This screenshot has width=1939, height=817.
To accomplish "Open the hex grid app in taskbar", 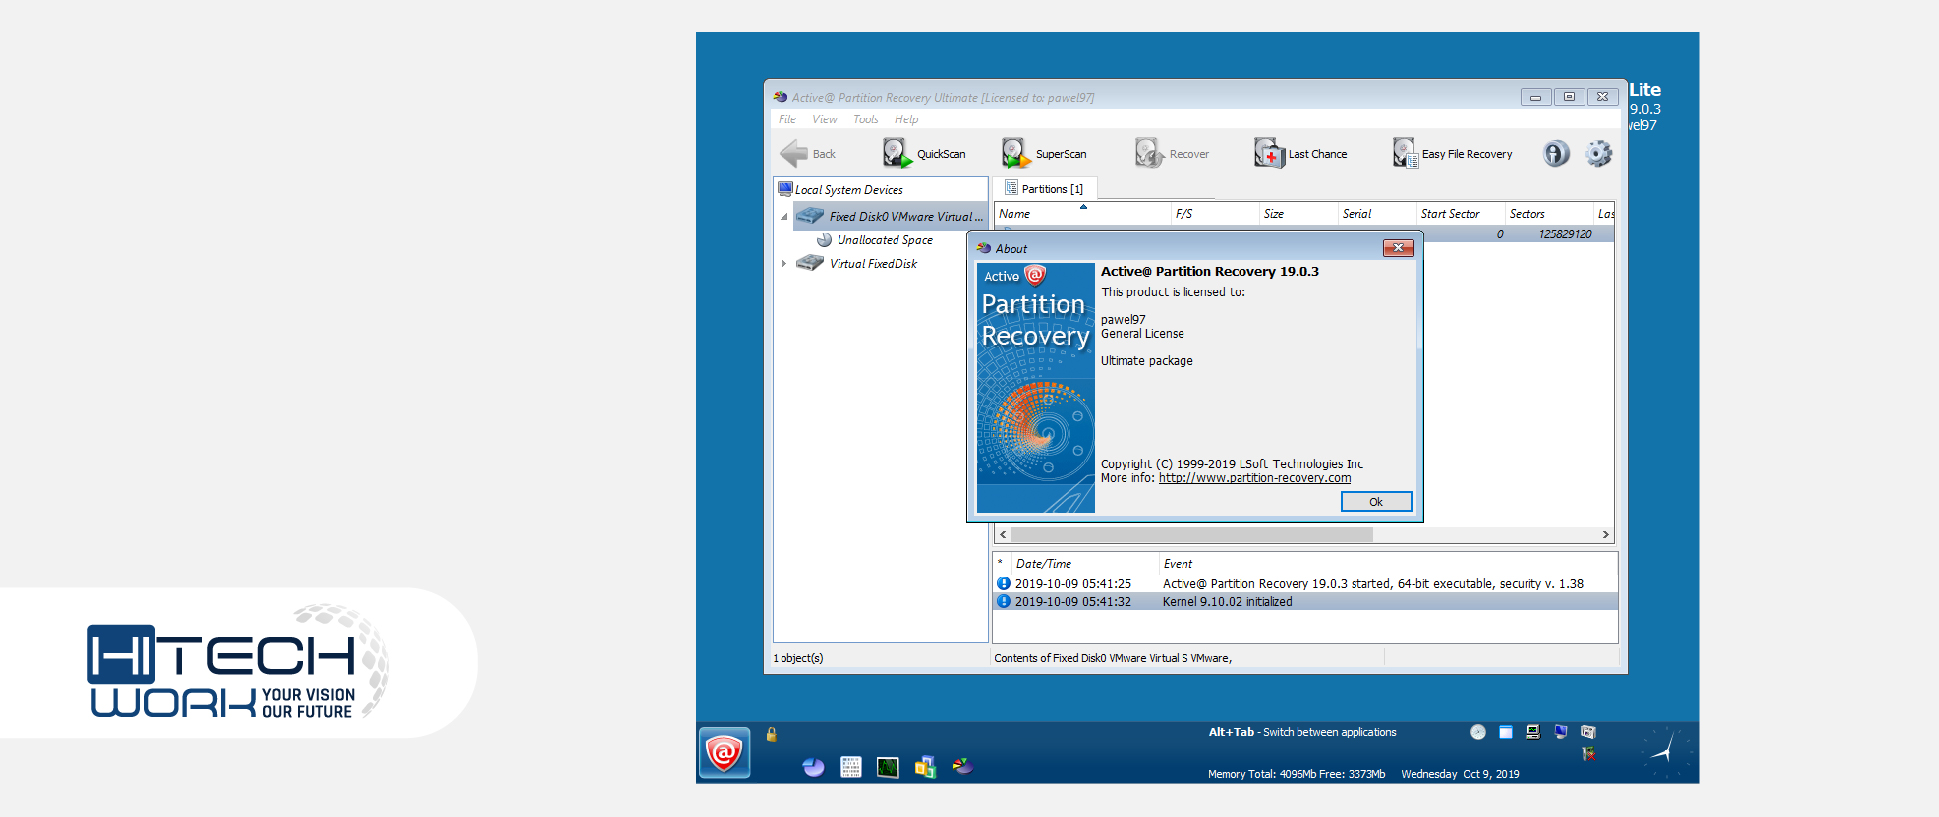I will [851, 767].
